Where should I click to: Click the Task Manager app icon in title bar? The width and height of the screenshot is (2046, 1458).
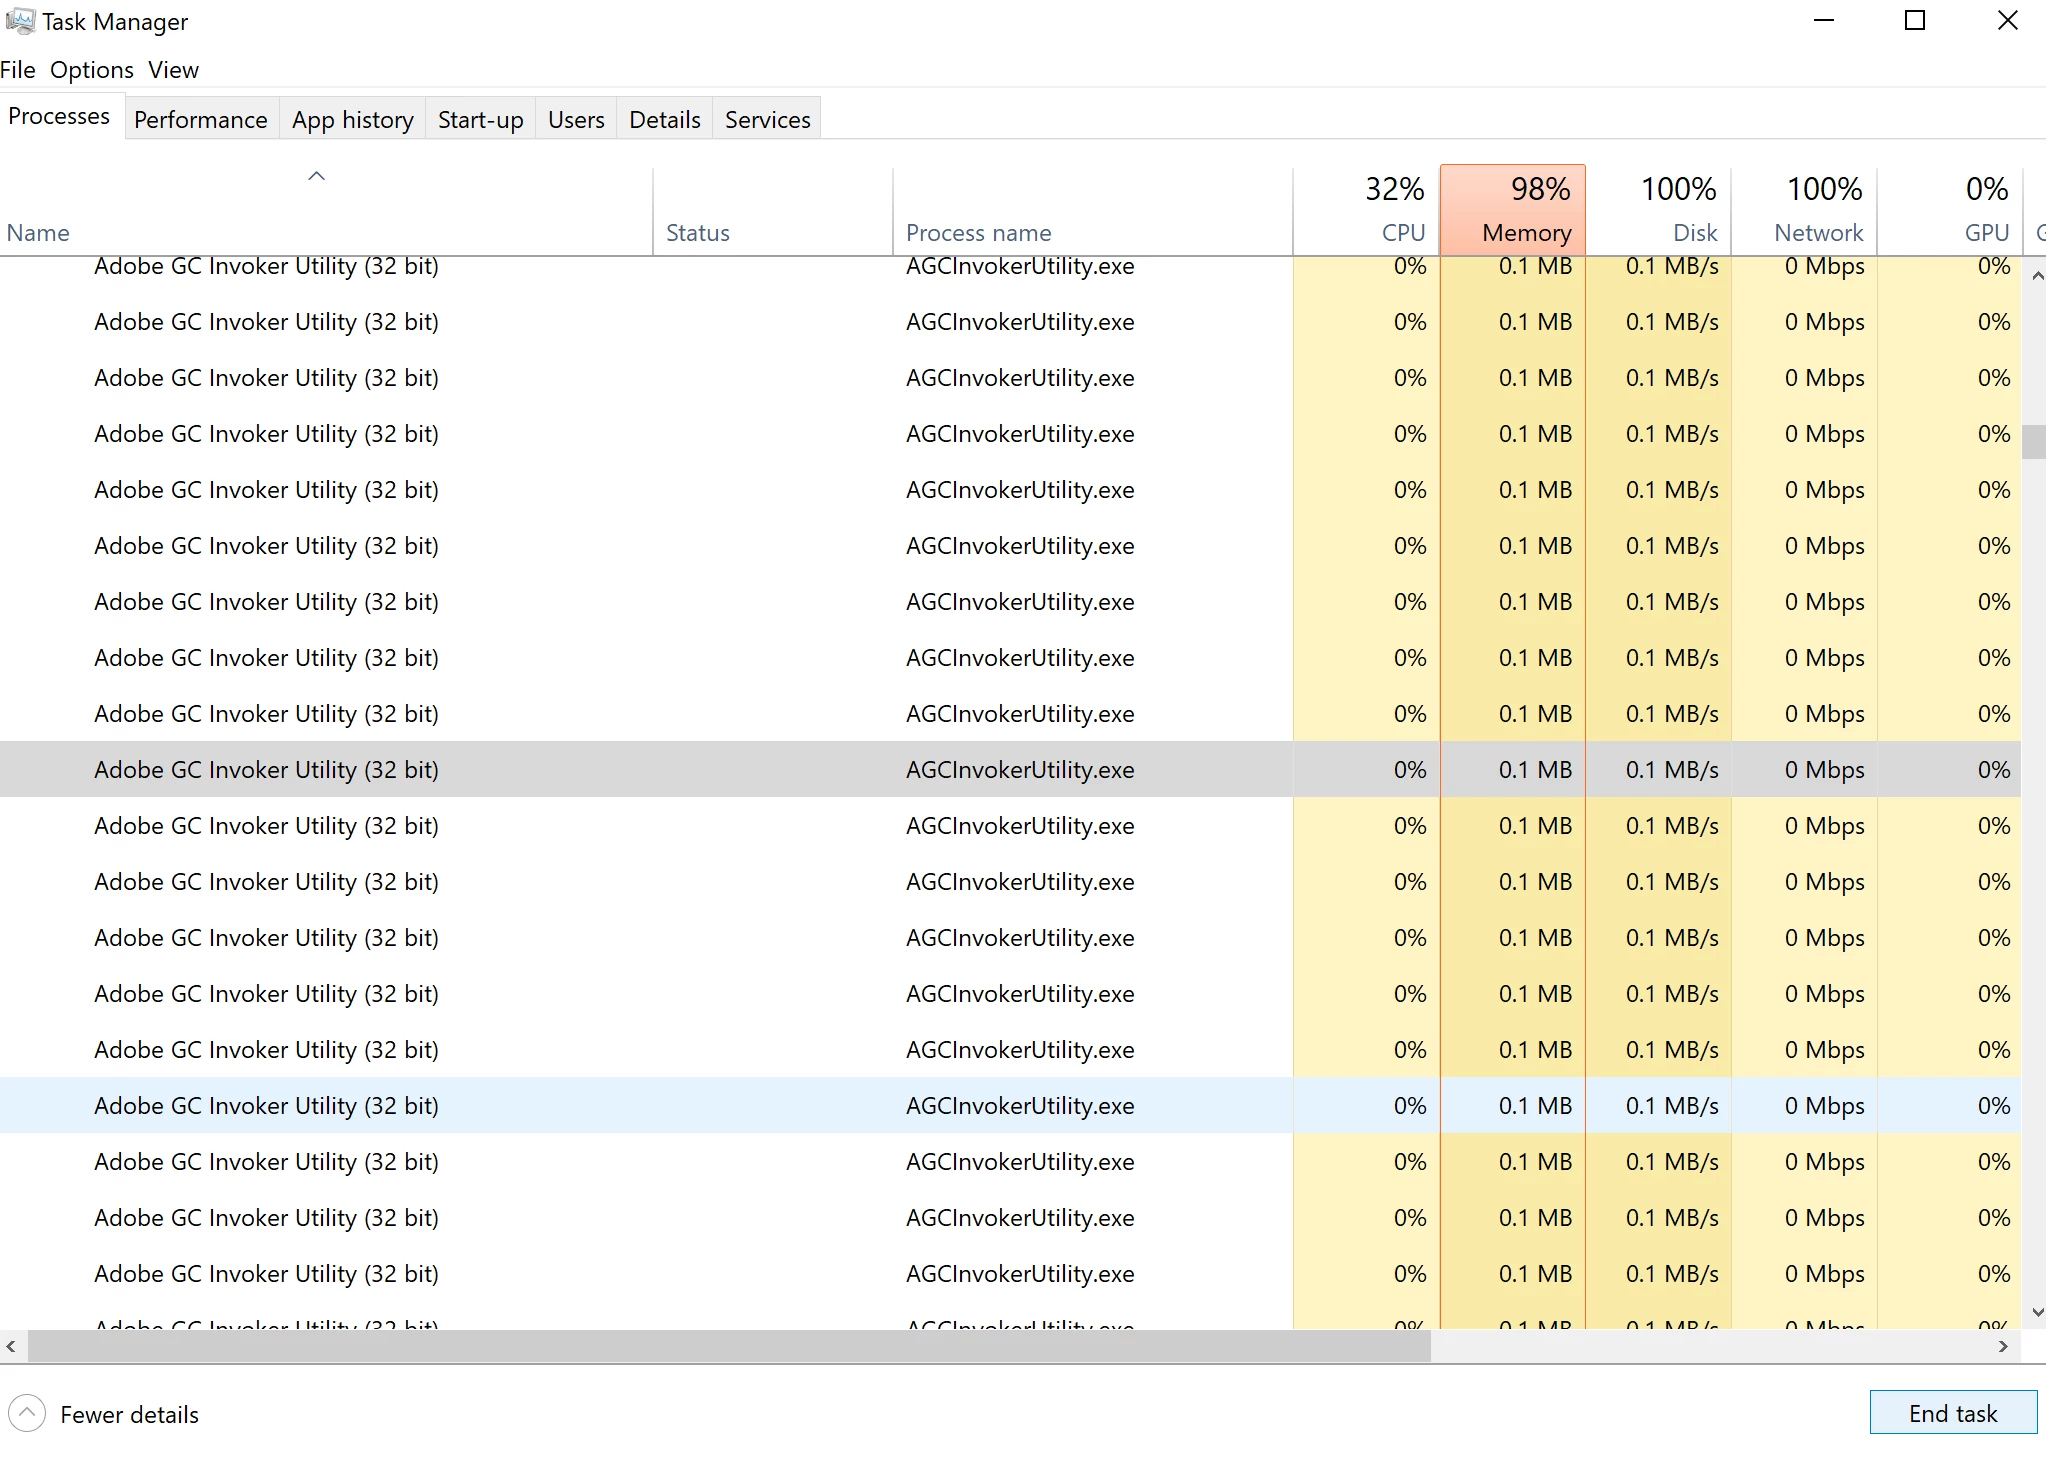point(19,21)
